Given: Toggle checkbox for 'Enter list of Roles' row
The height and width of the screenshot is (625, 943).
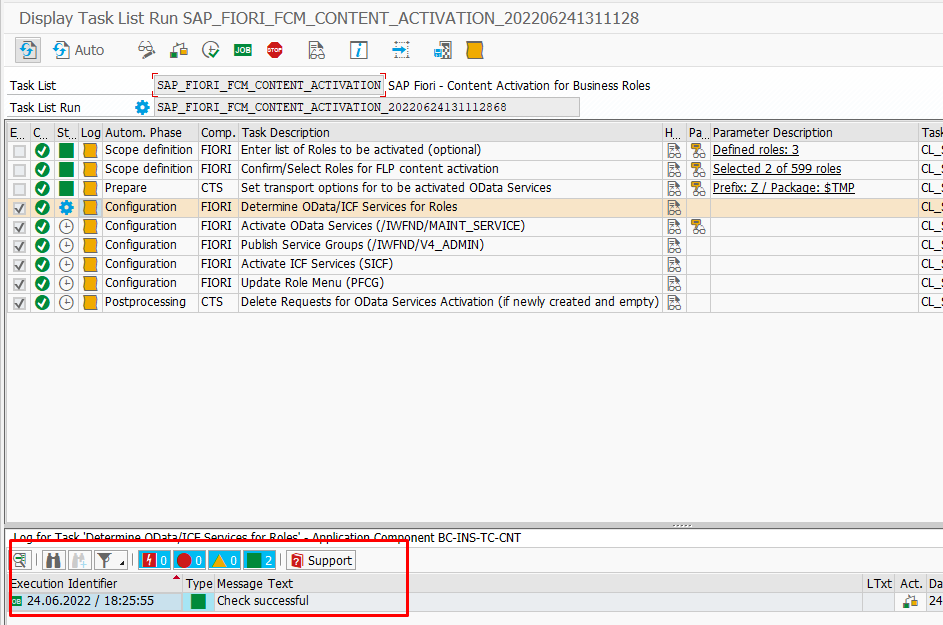Looking at the screenshot, I should pos(19,150).
